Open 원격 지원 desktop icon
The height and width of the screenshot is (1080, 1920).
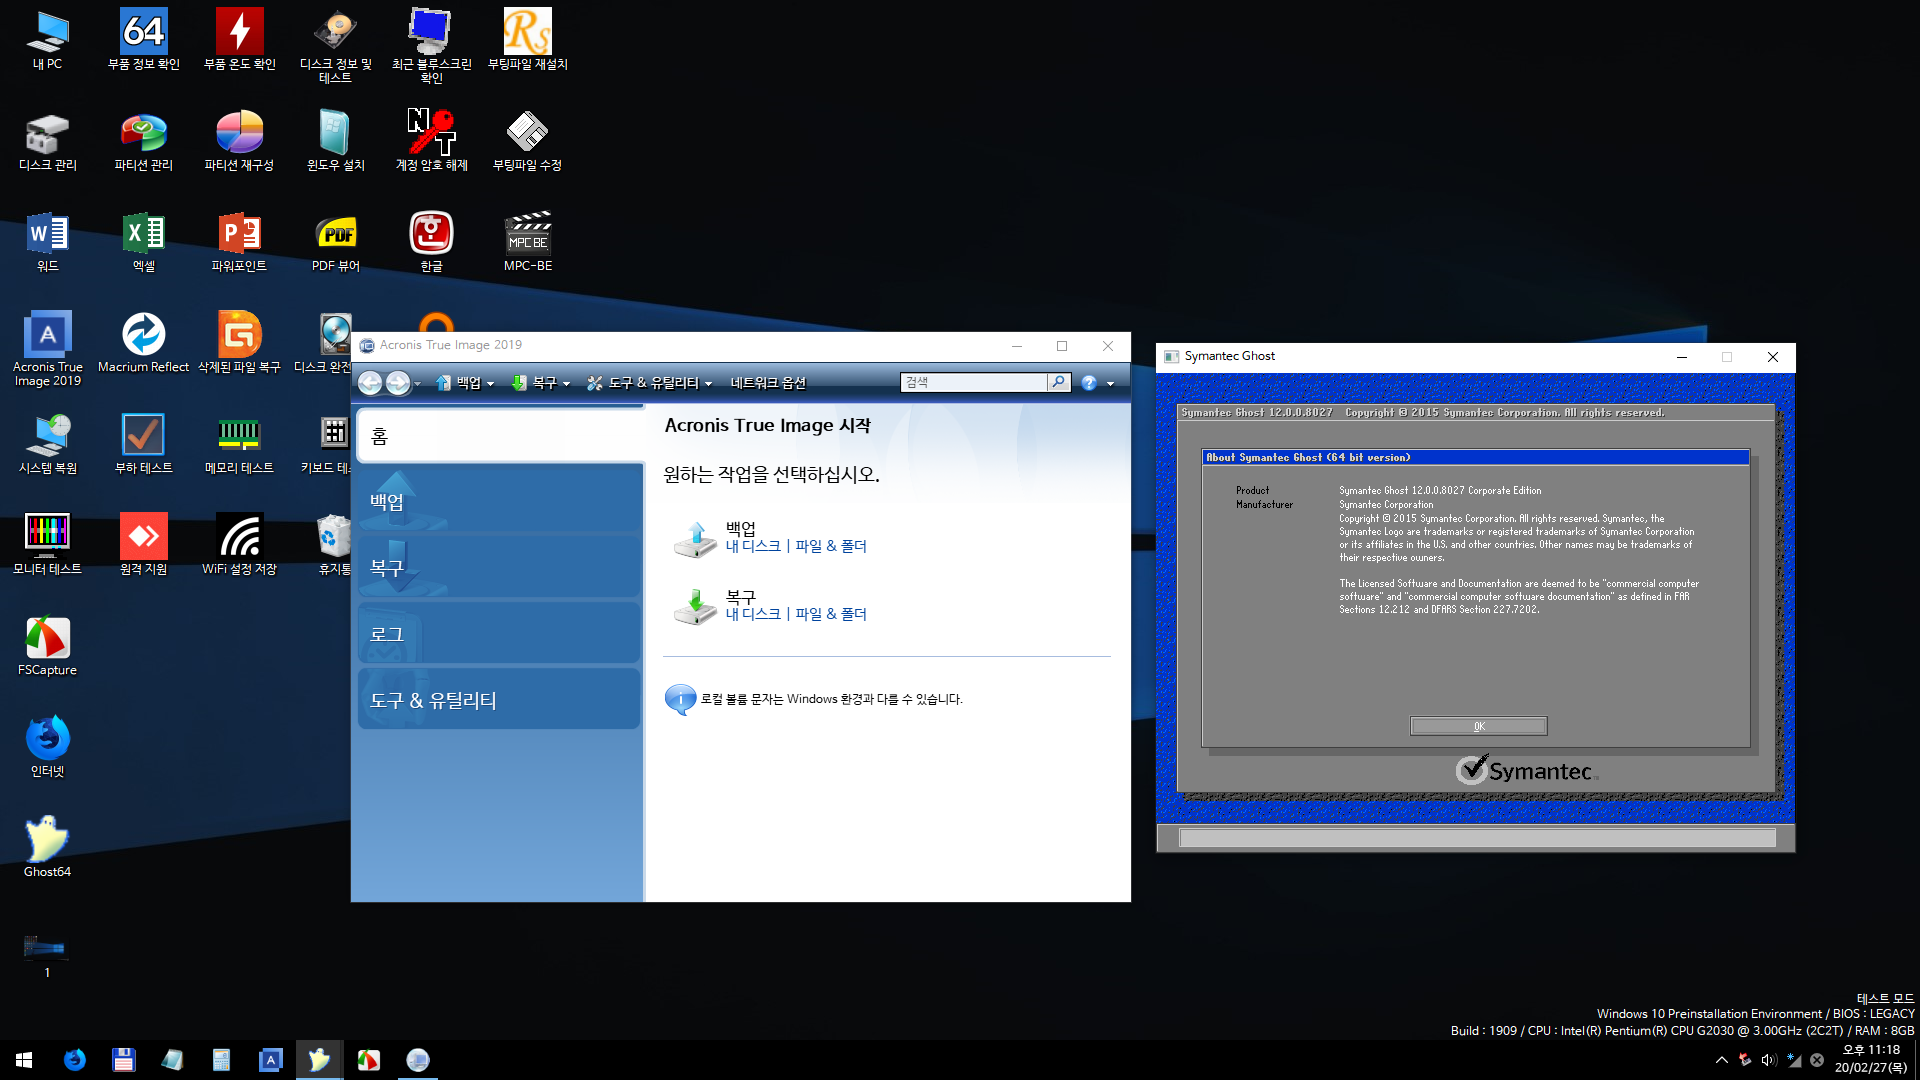click(x=144, y=545)
